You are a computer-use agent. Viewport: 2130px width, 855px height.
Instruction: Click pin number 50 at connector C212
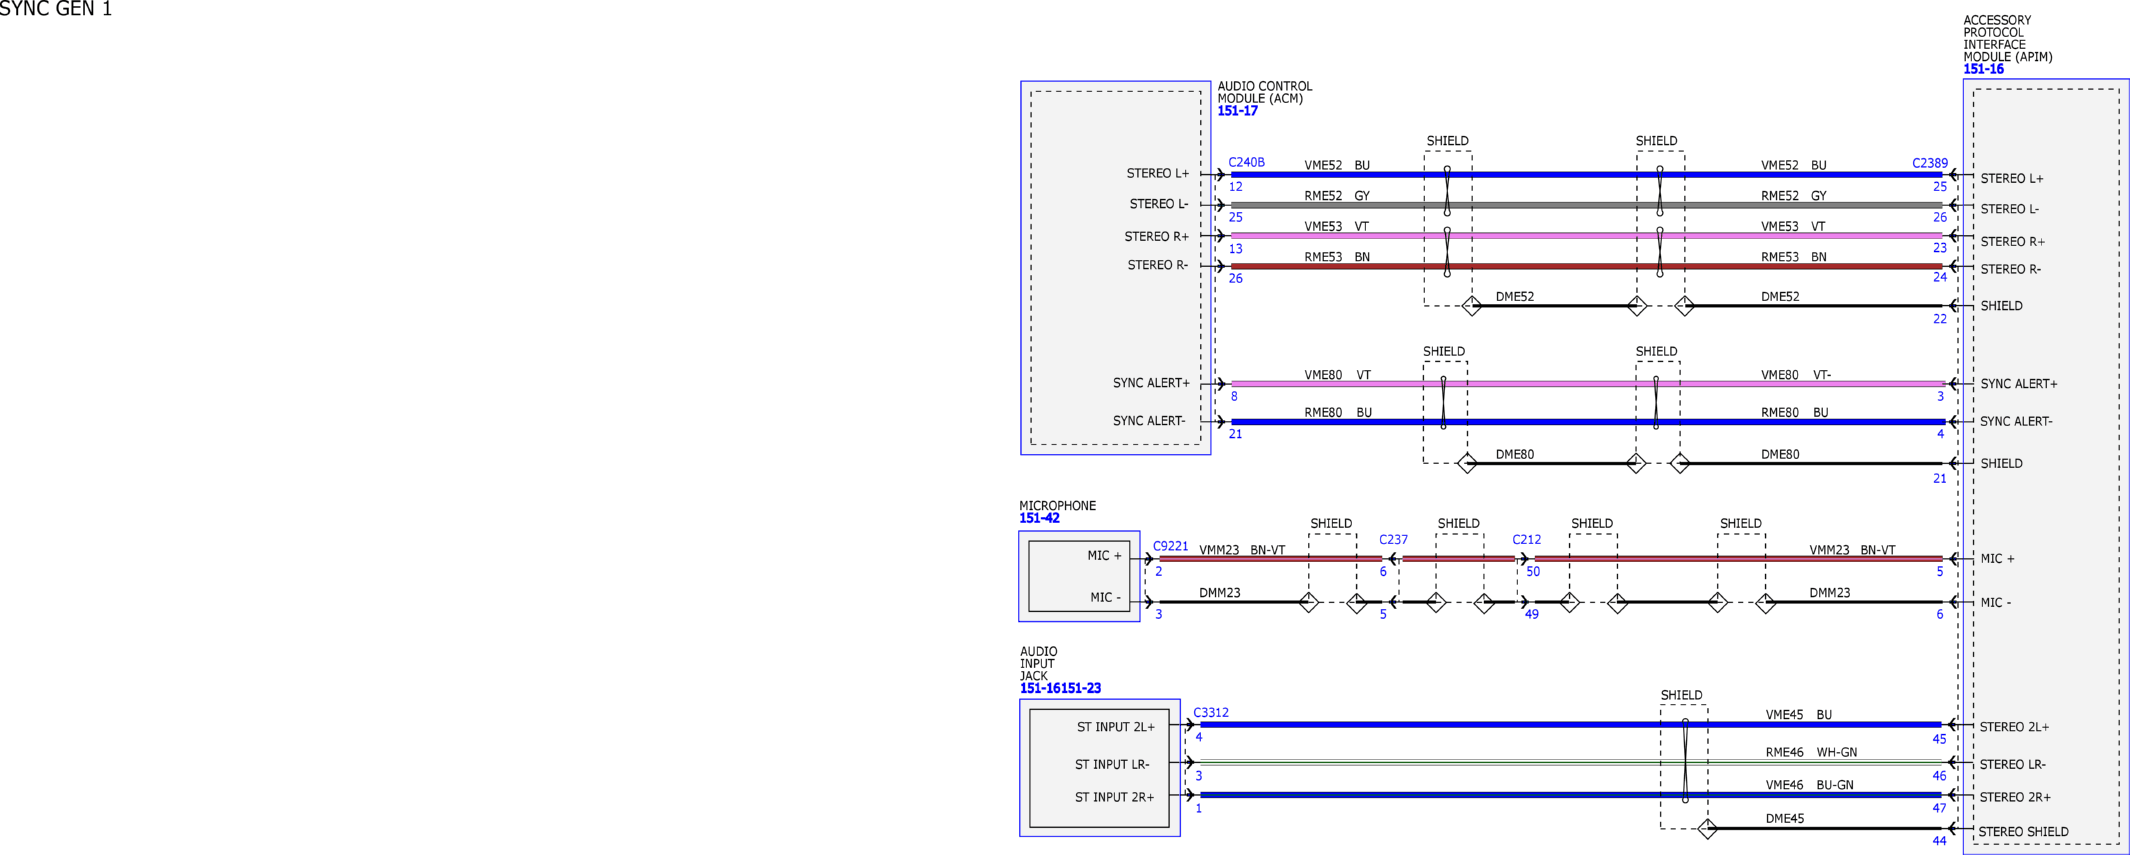(x=1533, y=572)
